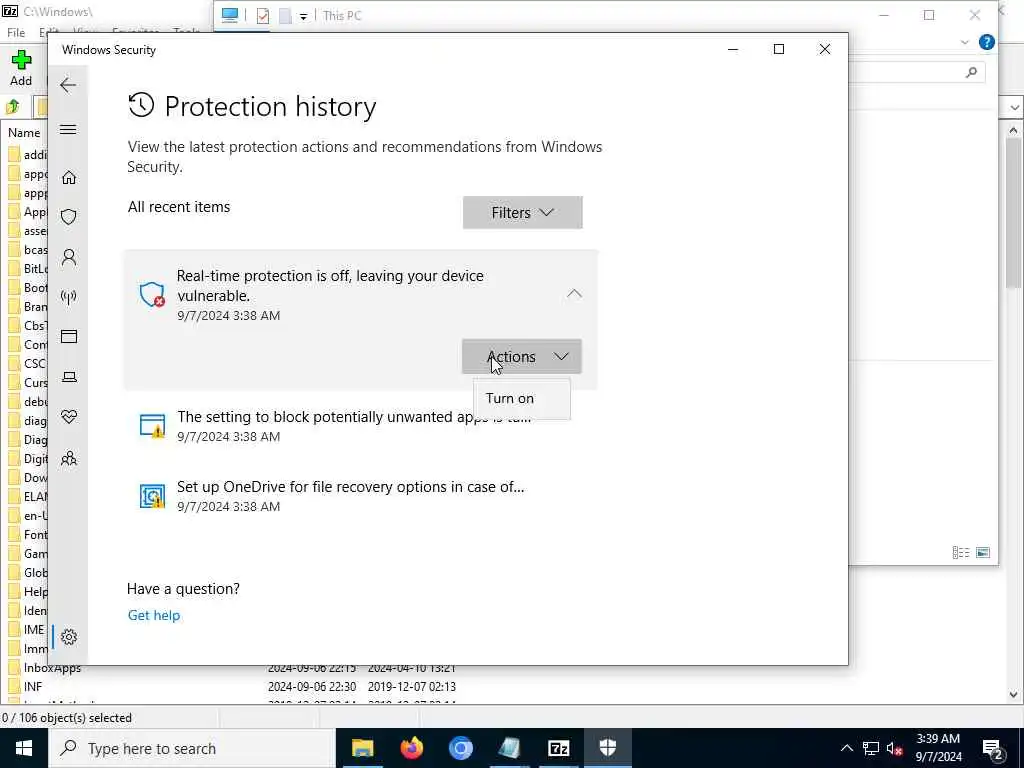Launch the Chromium browser from taskbar
Image resolution: width=1024 pixels, height=768 pixels.
[x=460, y=748]
